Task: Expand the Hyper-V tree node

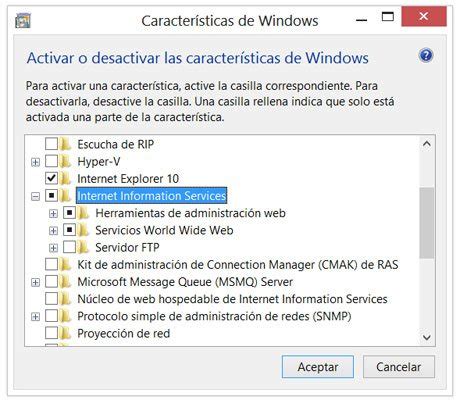Action: tap(35, 162)
